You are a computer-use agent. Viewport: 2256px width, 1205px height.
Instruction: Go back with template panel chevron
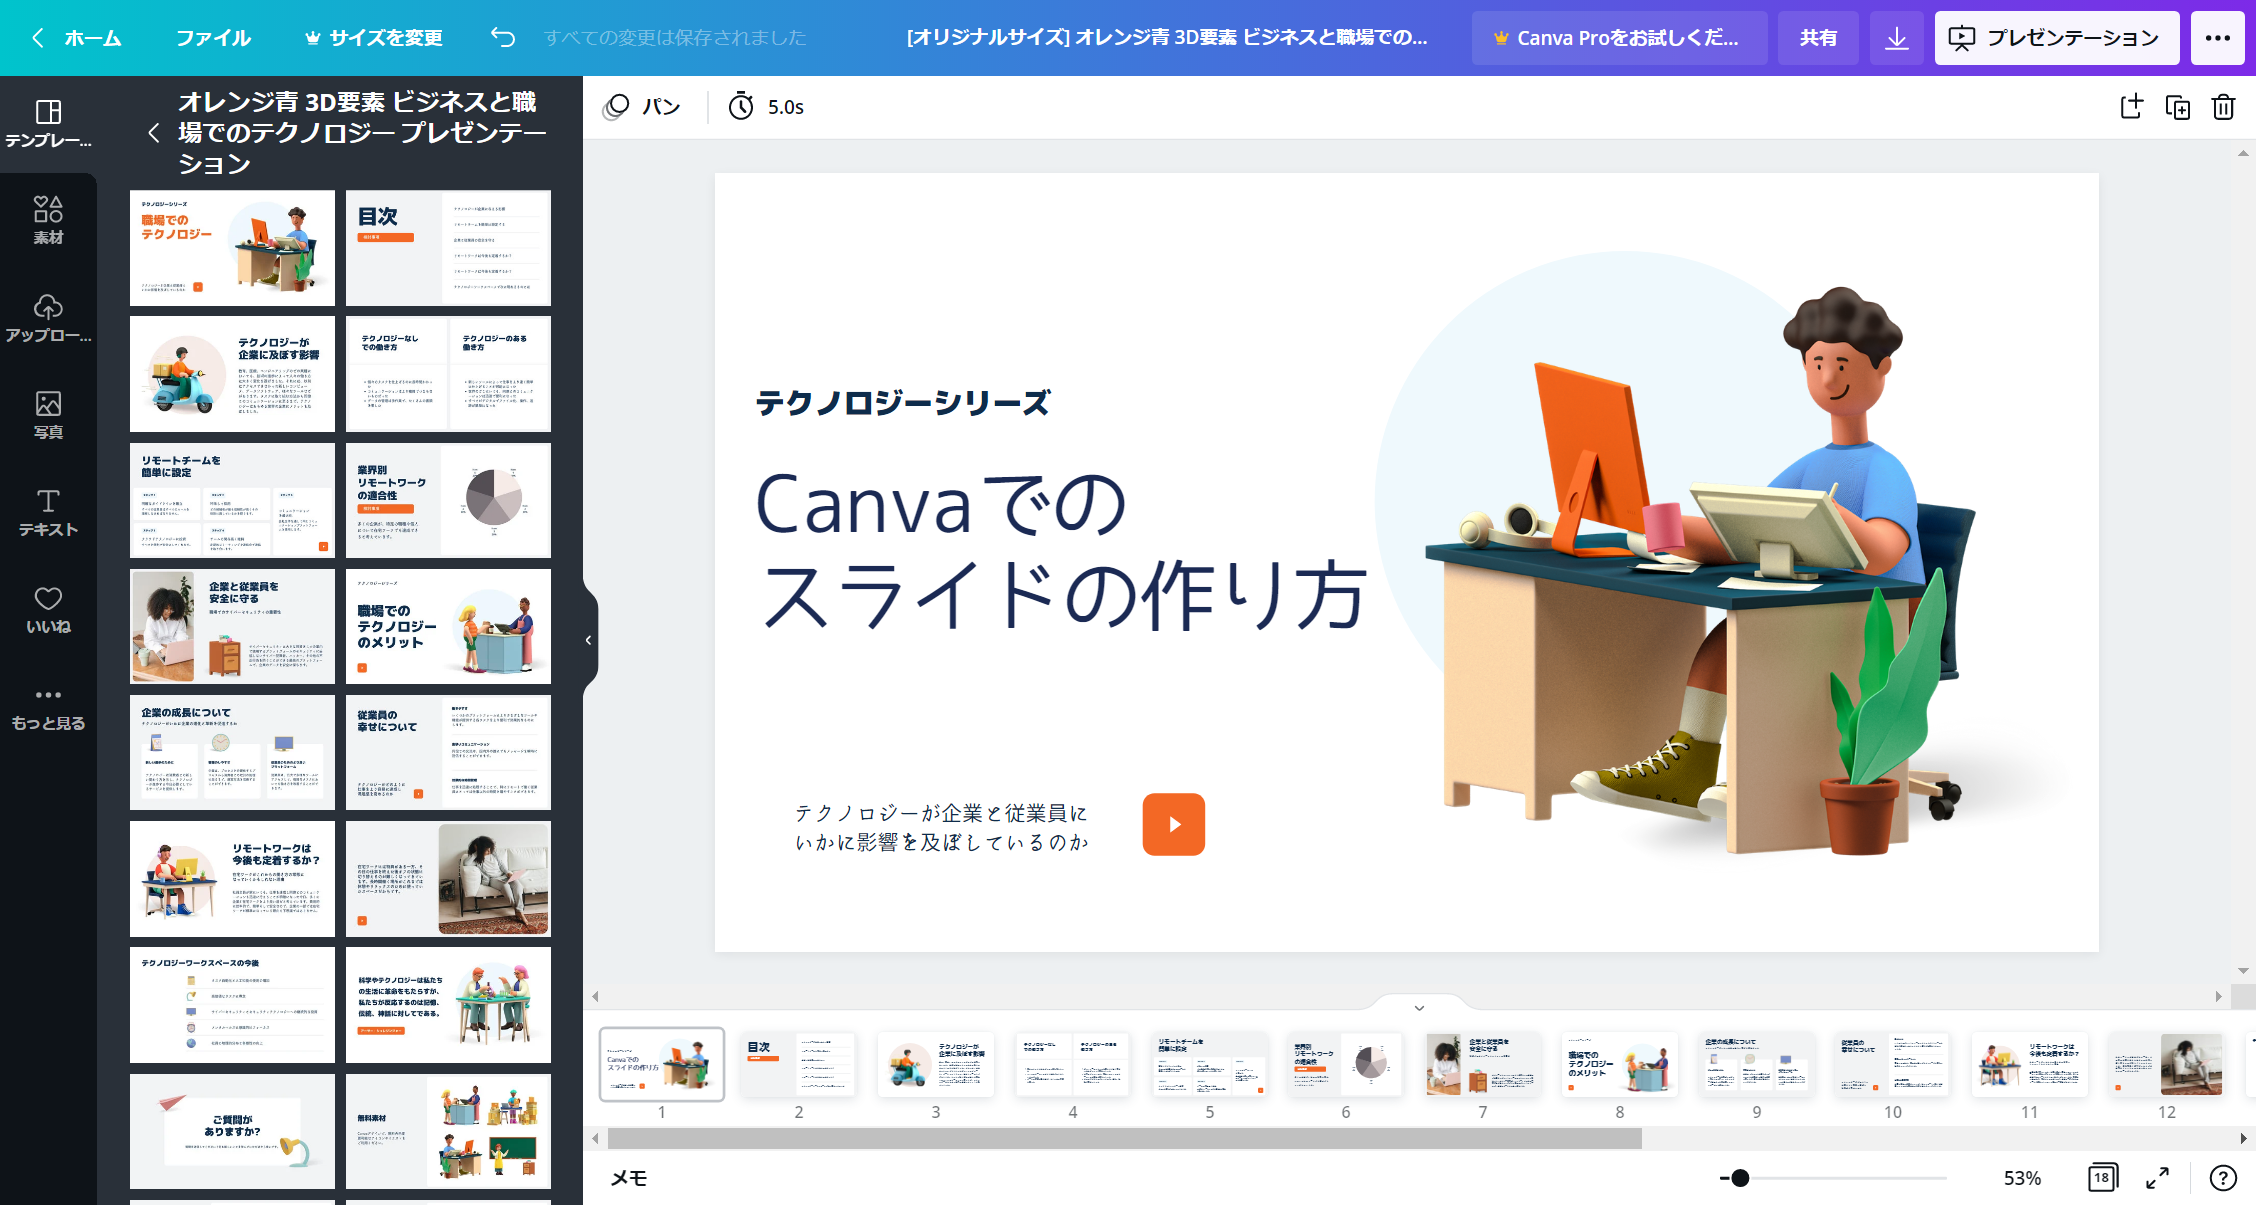pos(154,132)
